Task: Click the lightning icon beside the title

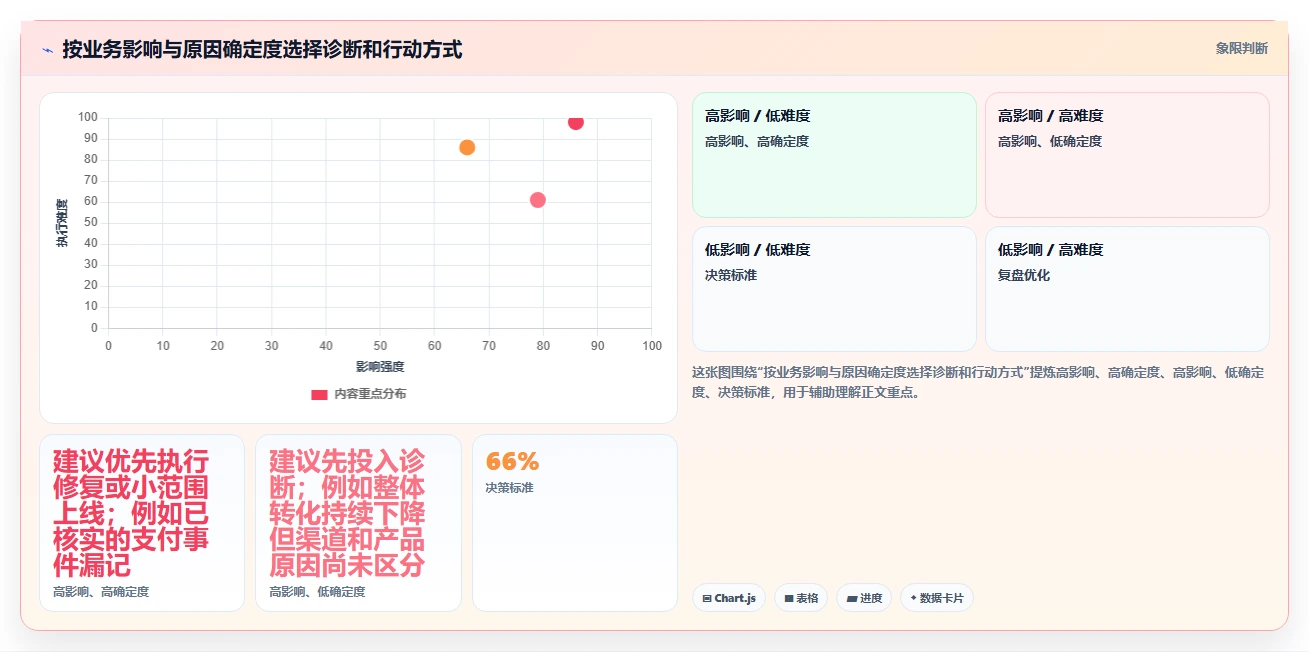Action: coord(48,50)
